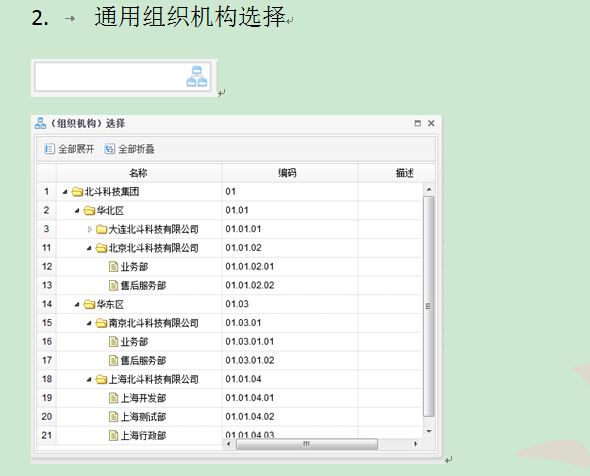The width and height of the screenshot is (590, 476).
Task: Click the horizontal scrollbar left arrow
Action: (x=229, y=444)
